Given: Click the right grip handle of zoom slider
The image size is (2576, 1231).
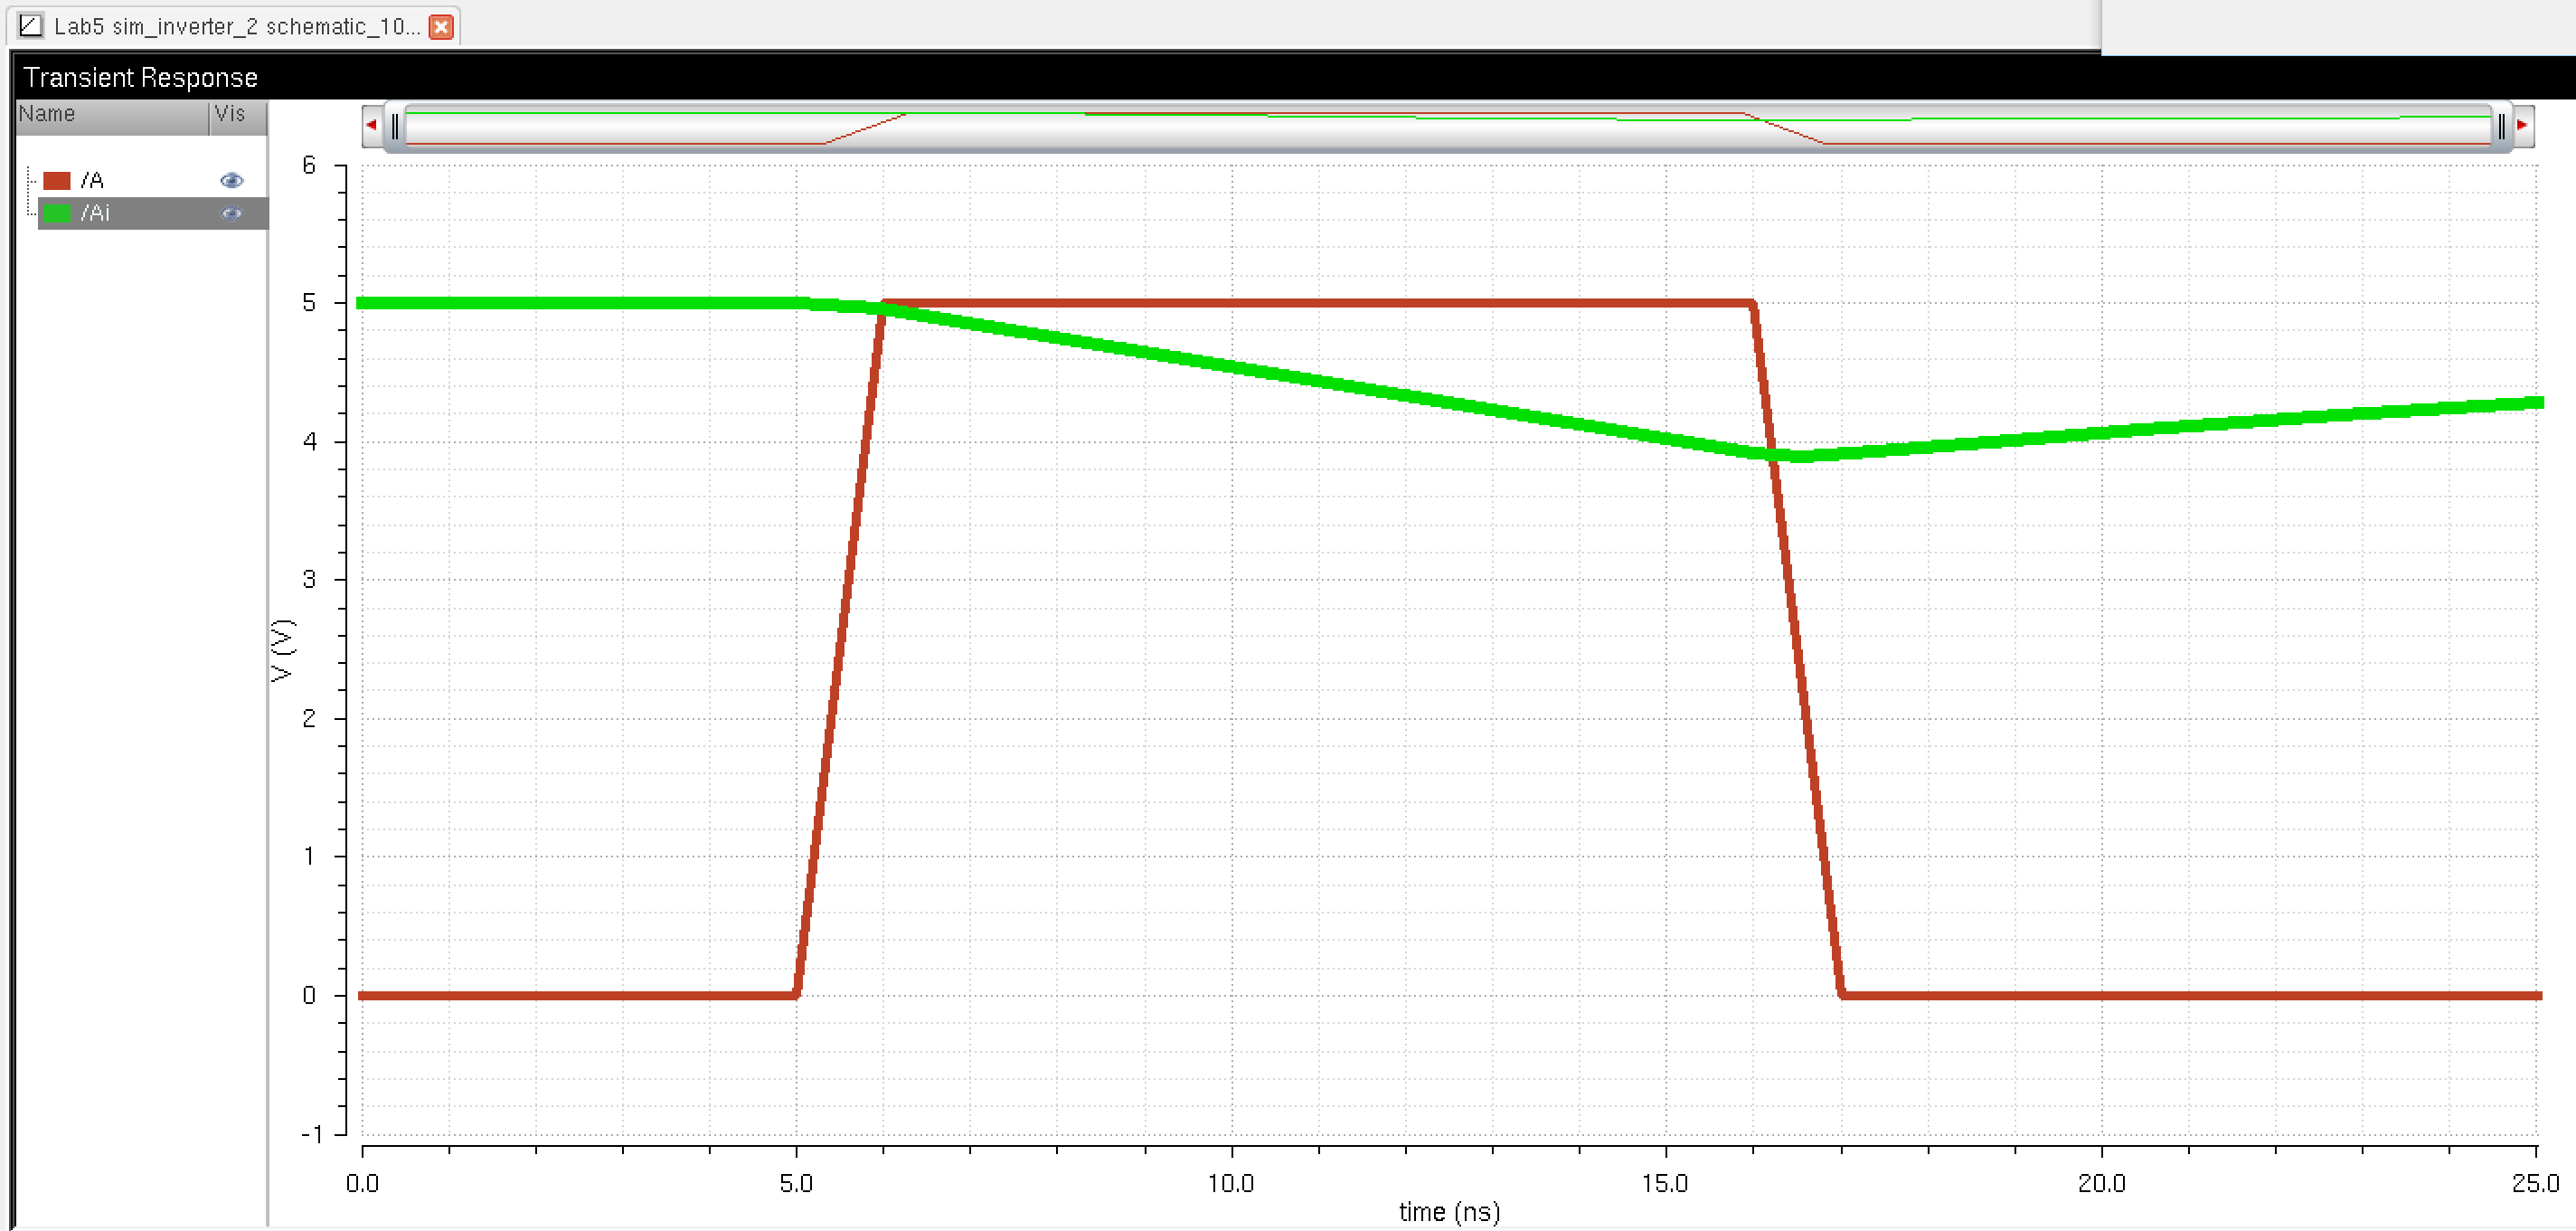Looking at the screenshot, I should [x=2500, y=126].
